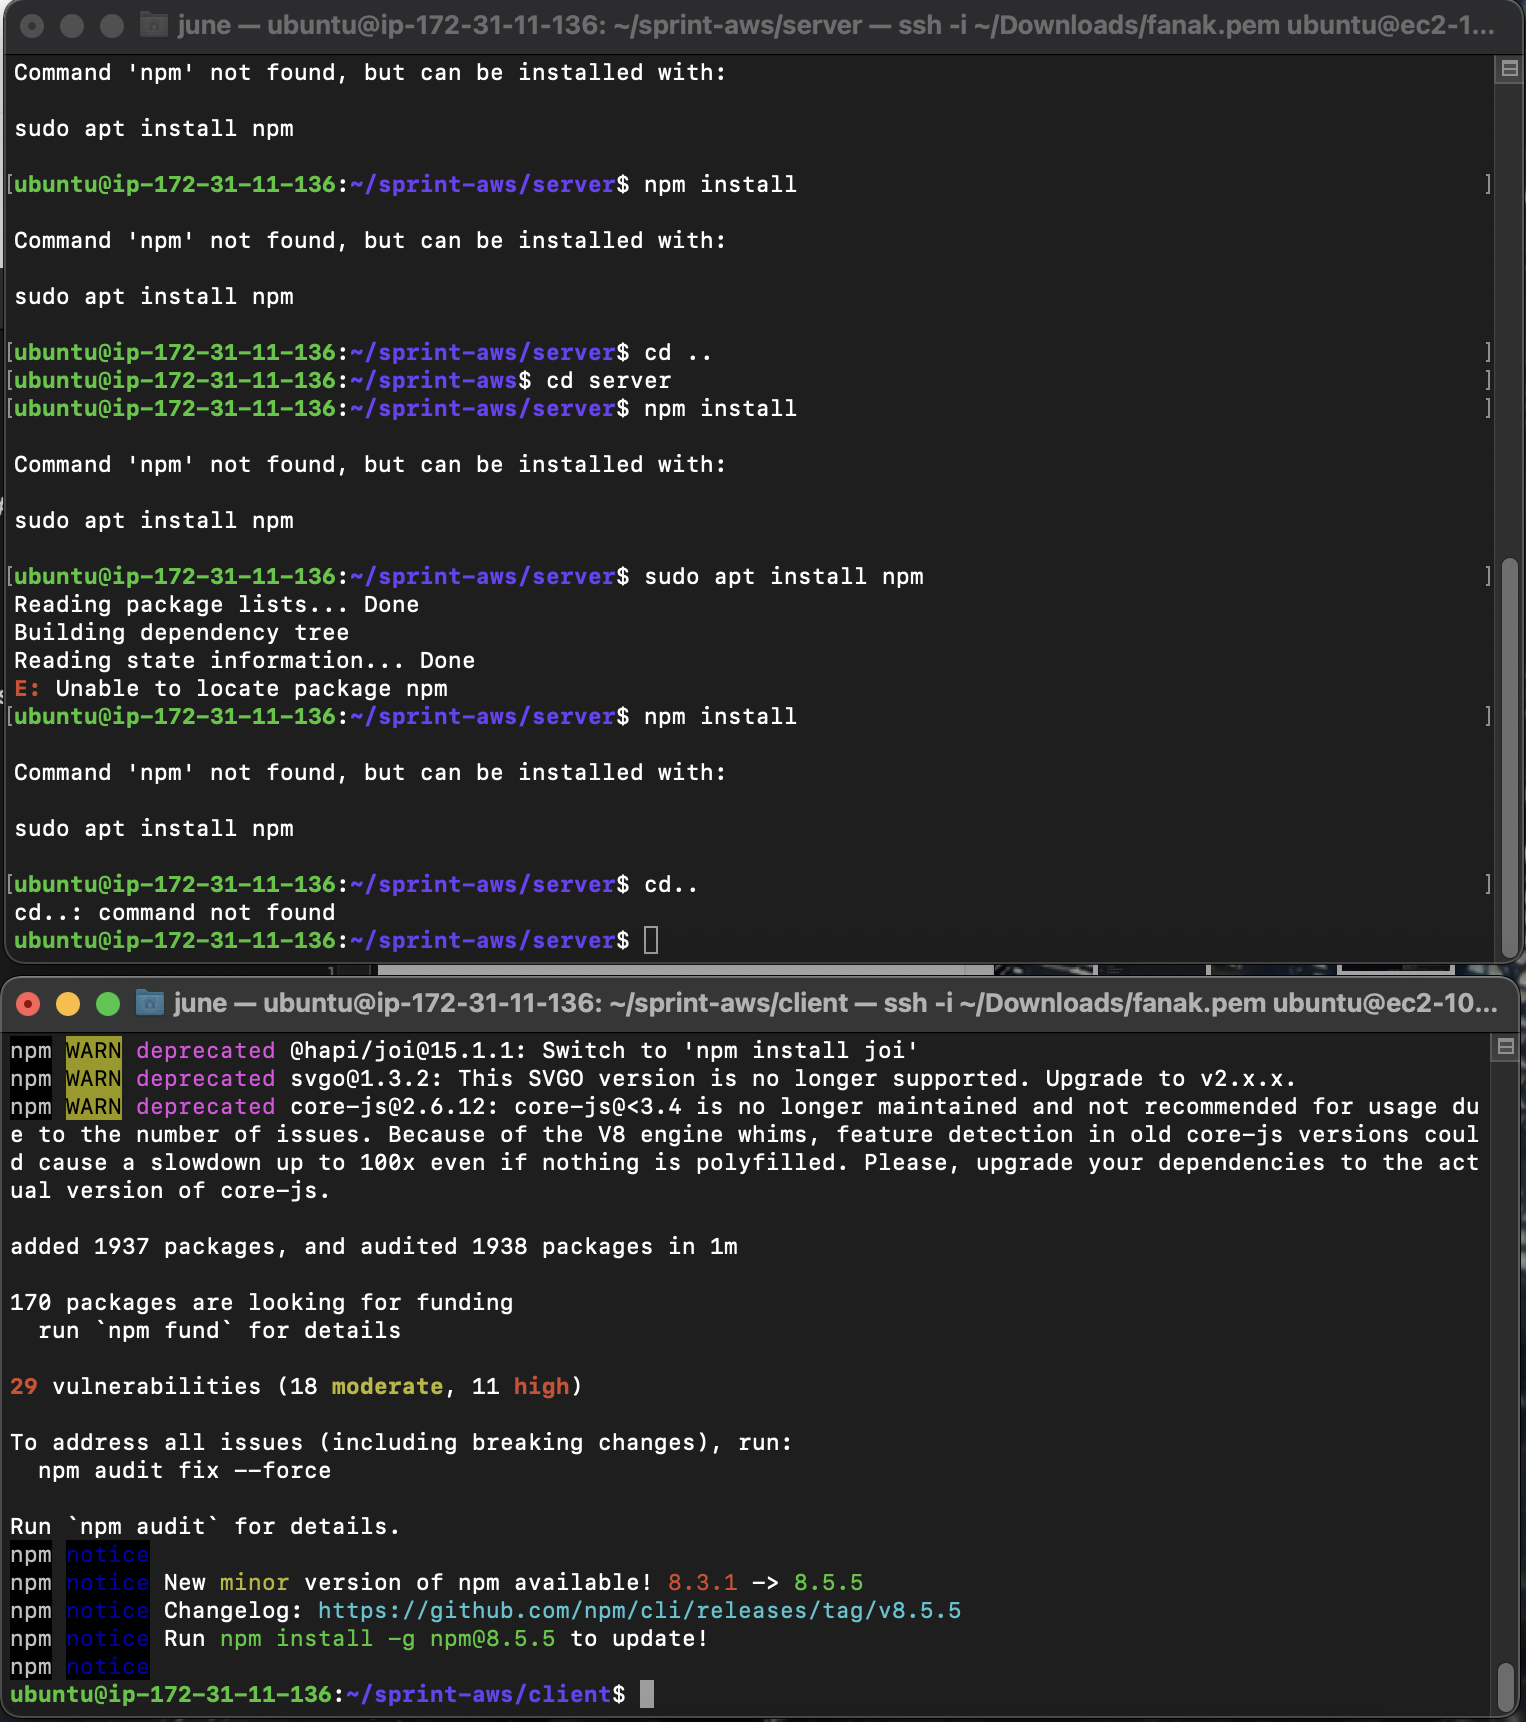Click the client terminal scrollbar thumb
Viewport: 1526px width, 1722px height.
point(1506,1687)
